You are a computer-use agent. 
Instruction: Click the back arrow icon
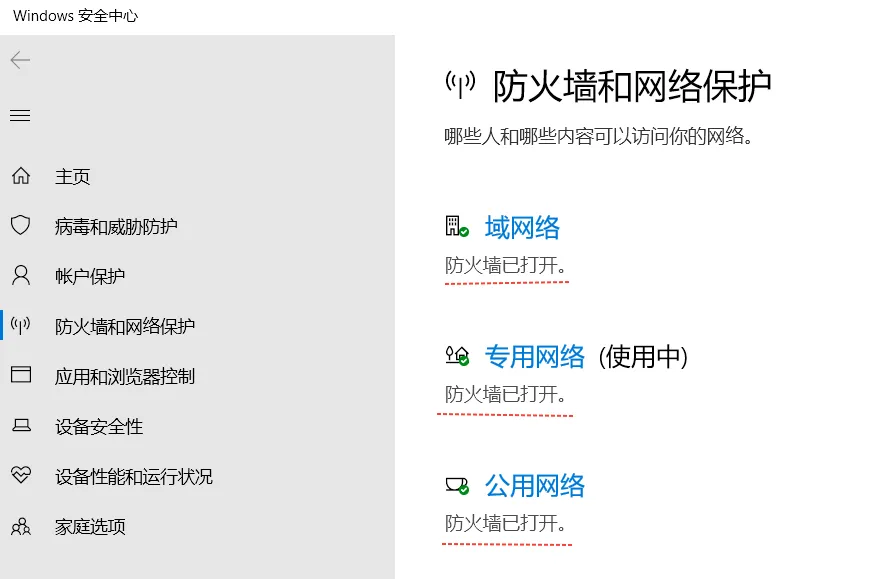(20, 60)
